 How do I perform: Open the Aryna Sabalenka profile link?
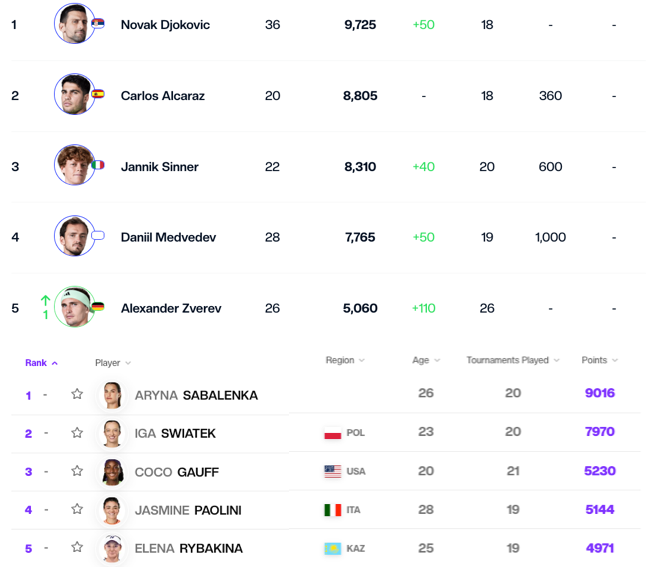(196, 395)
